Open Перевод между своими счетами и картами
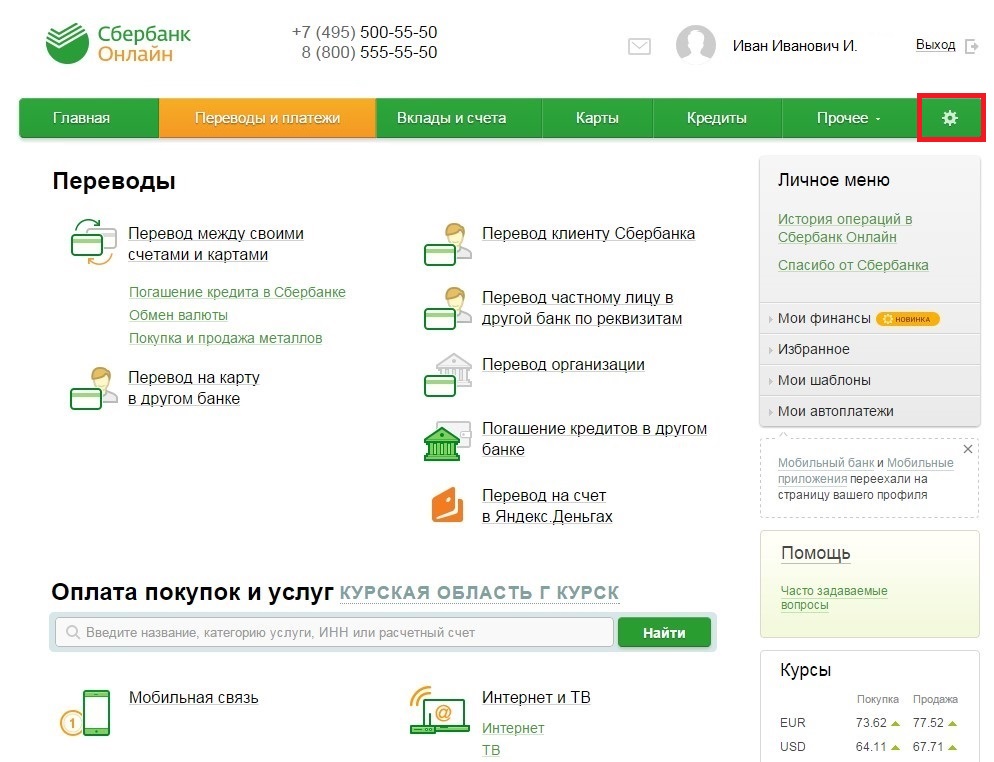Image resolution: width=994 pixels, height=762 pixels. coord(216,244)
